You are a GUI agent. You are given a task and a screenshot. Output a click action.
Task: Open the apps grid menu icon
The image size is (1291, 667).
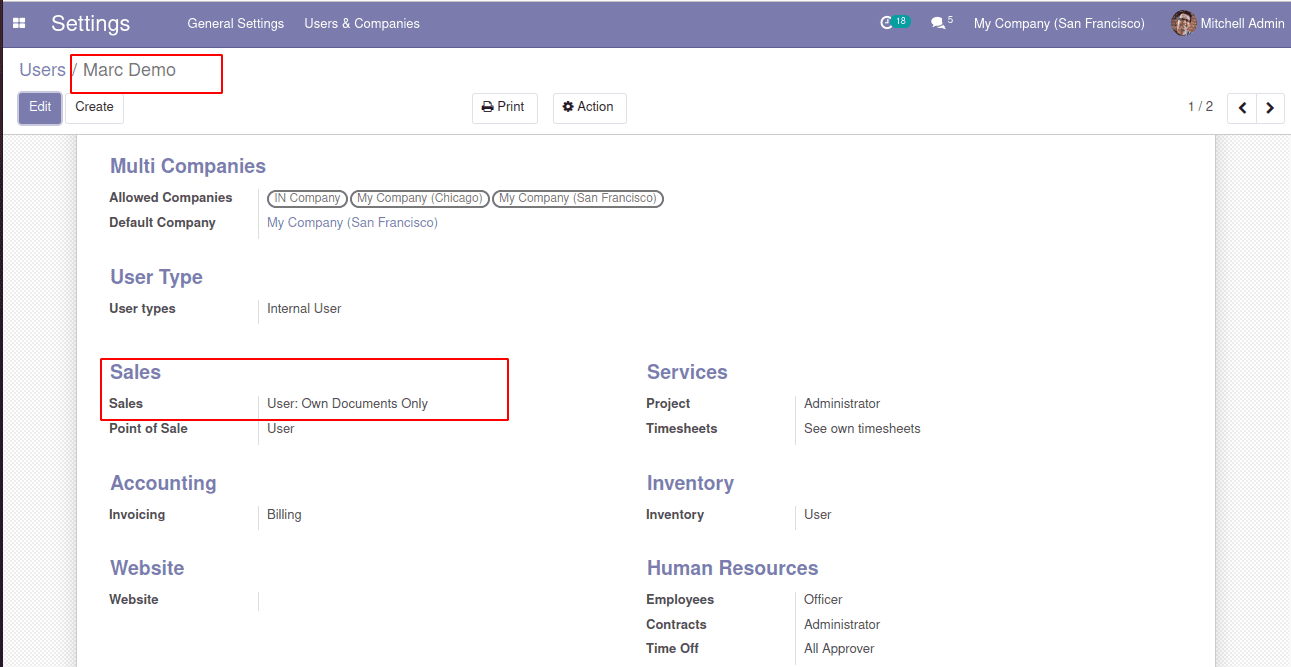[19, 23]
